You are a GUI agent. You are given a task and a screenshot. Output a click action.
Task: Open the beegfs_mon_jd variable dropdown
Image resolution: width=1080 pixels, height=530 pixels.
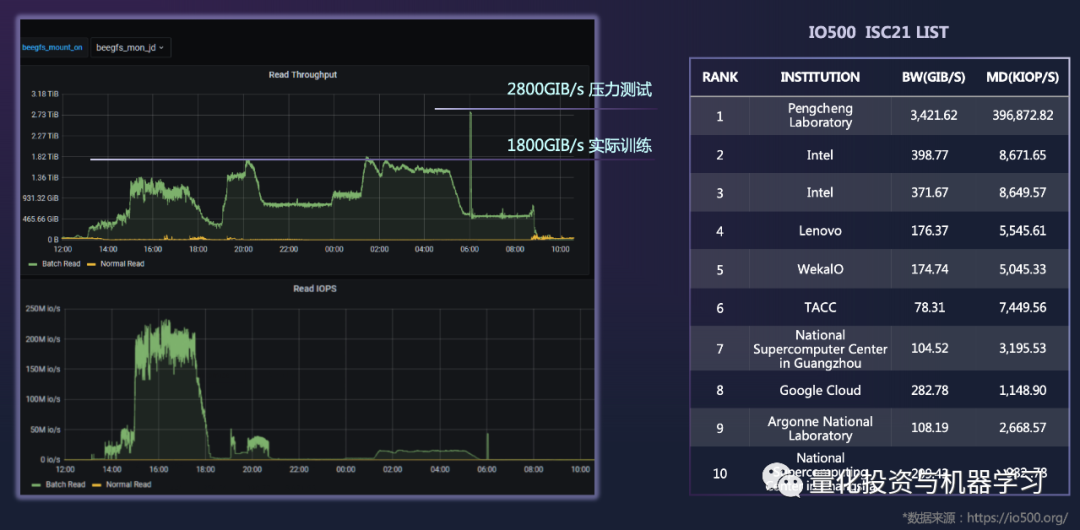tap(130, 47)
